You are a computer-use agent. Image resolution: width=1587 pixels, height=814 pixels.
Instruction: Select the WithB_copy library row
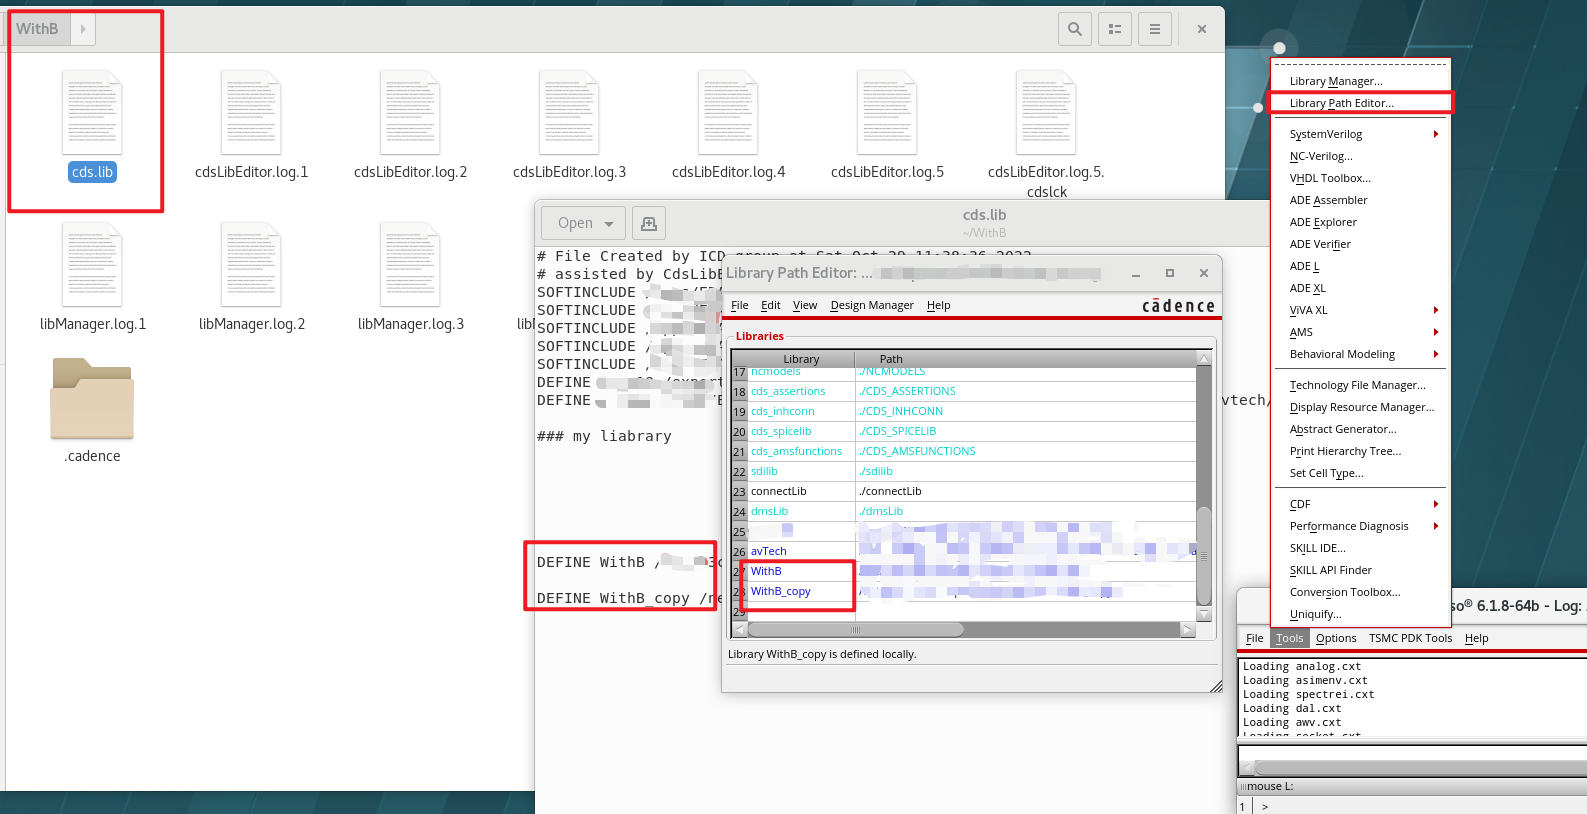(964, 591)
